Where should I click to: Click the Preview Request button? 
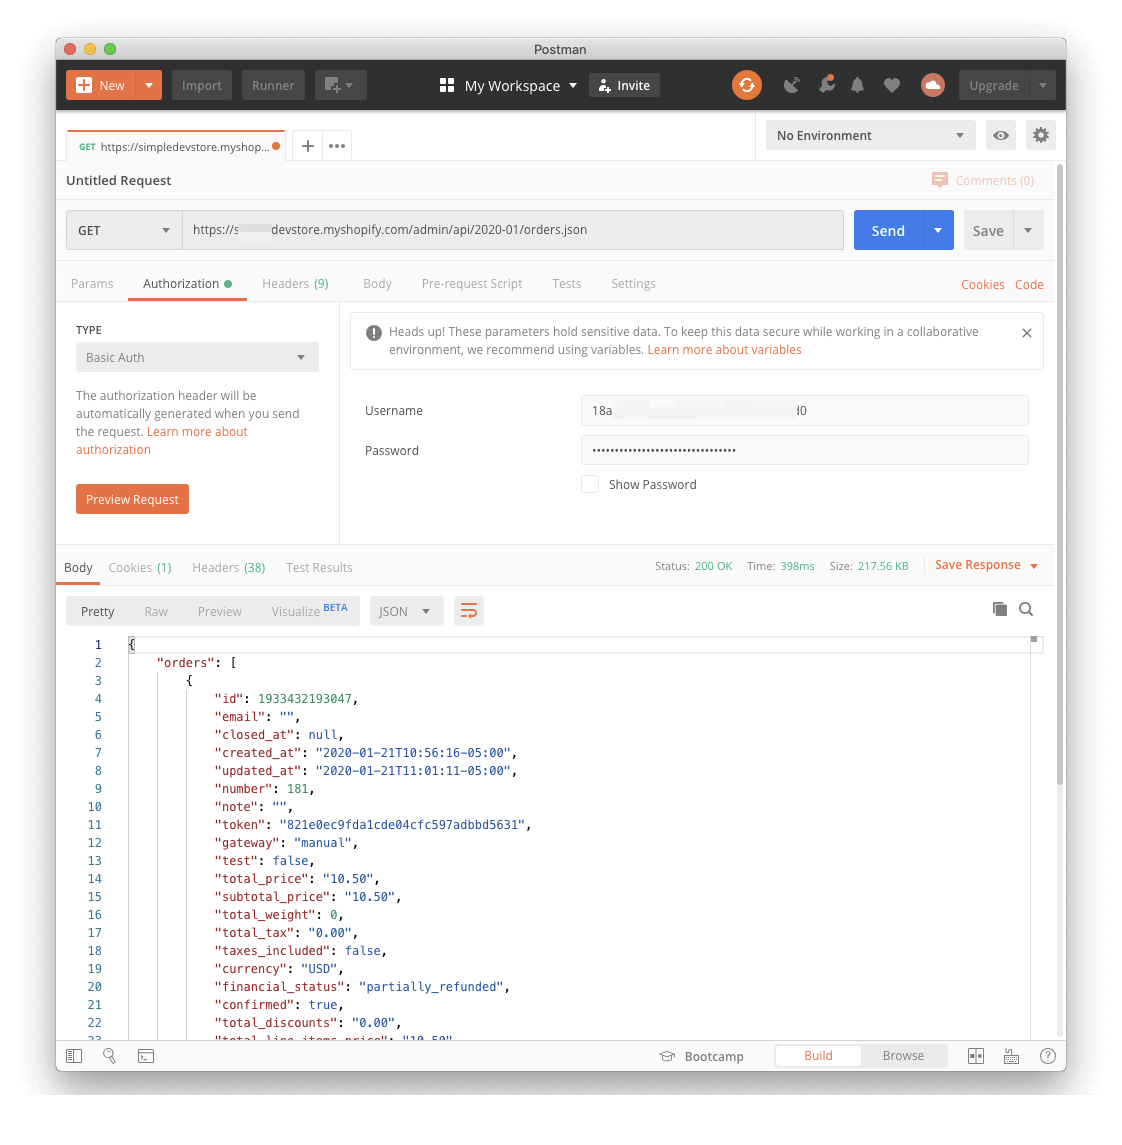point(132,499)
